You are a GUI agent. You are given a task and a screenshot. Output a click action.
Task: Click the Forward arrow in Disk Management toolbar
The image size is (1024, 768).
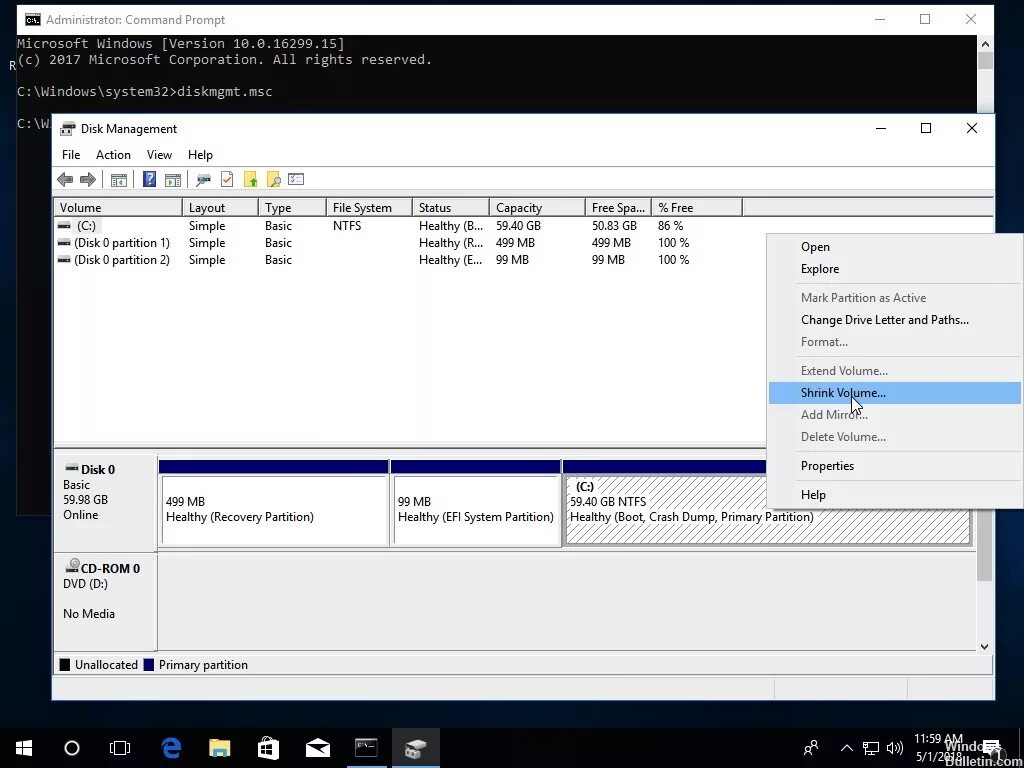(88, 180)
